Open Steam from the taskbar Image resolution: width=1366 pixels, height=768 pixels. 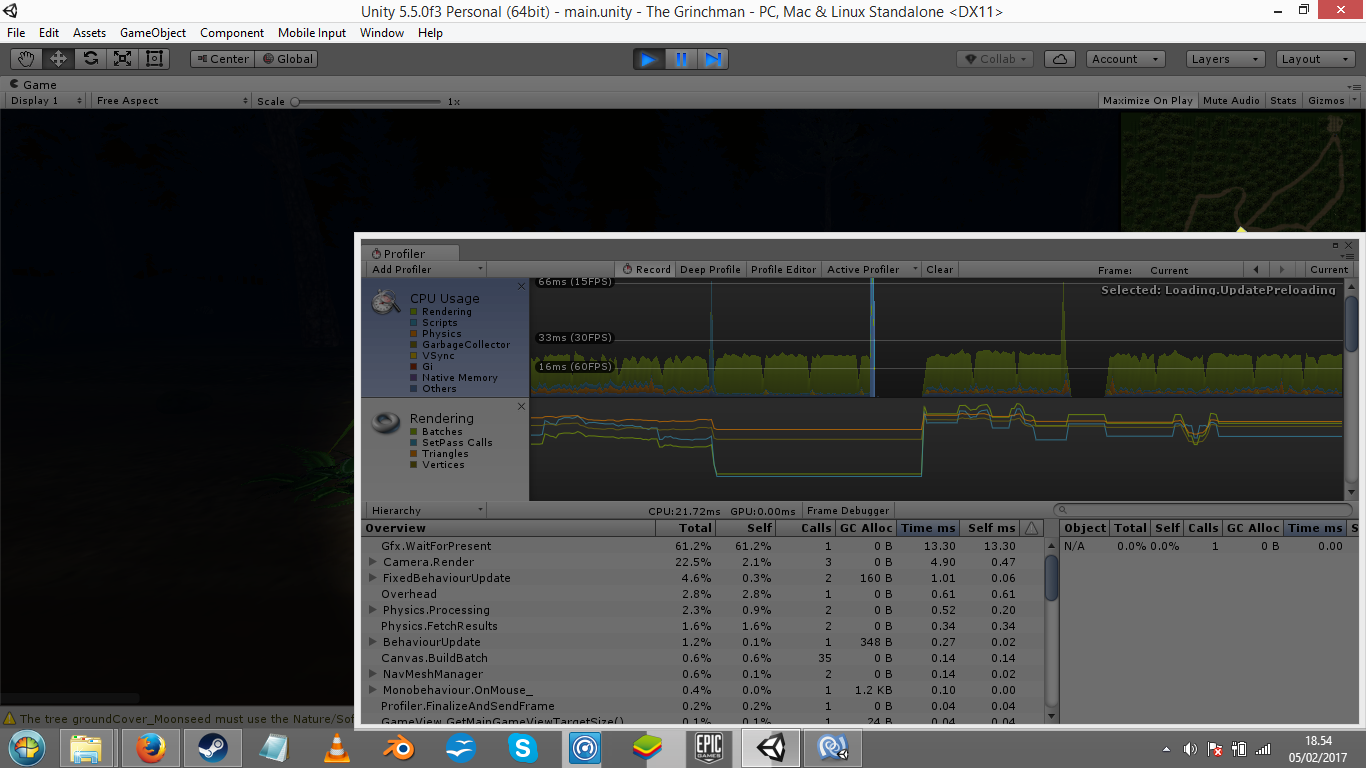(213, 747)
